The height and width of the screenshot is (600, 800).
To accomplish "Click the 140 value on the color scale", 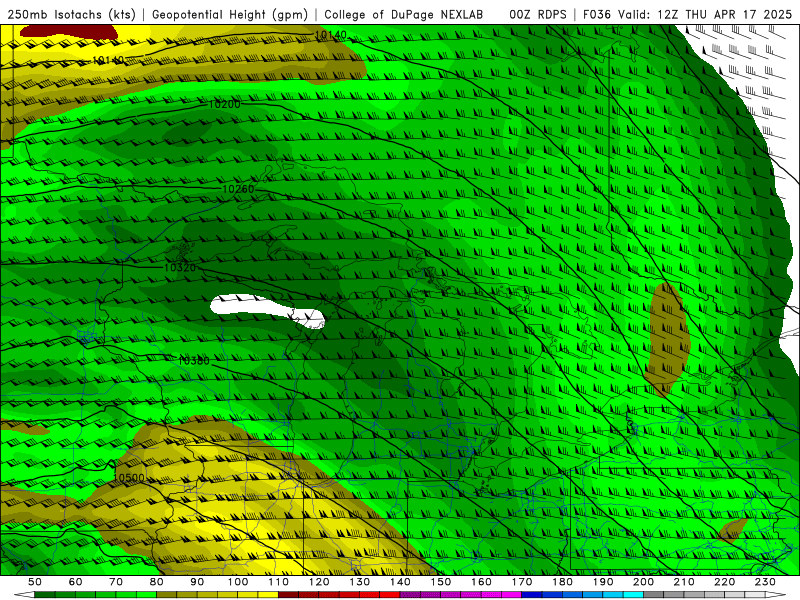I will [400, 582].
